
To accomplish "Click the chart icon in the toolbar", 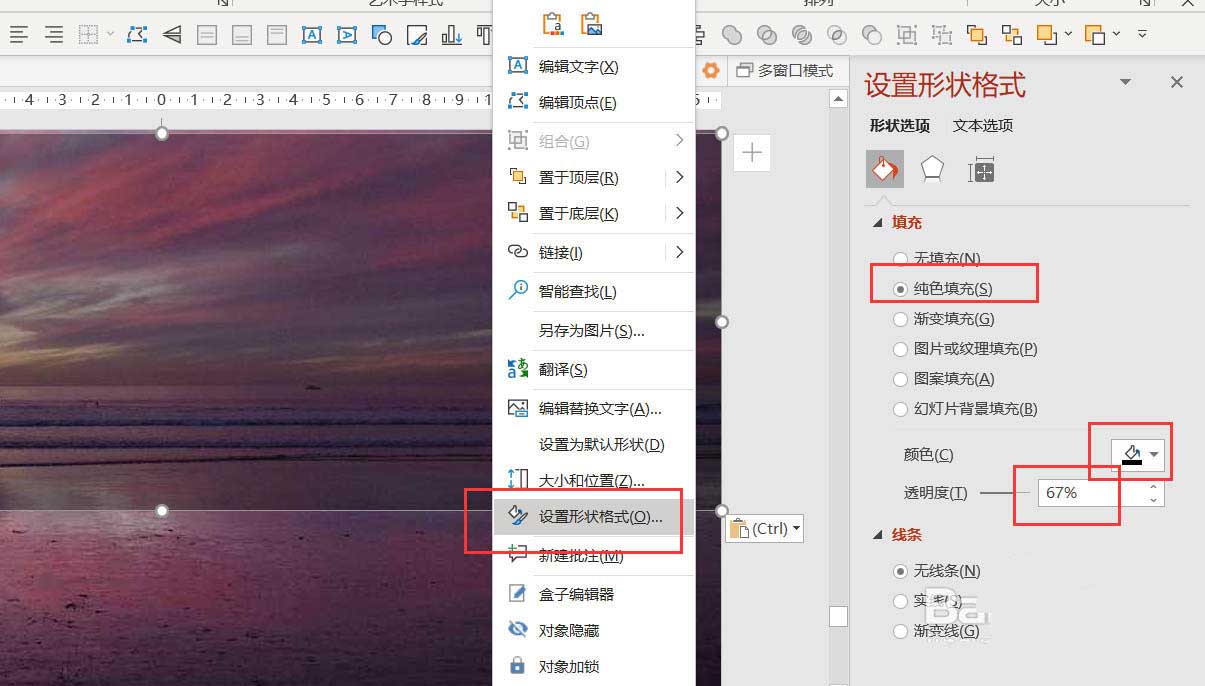I will pyautogui.click(x=452, y=35).
